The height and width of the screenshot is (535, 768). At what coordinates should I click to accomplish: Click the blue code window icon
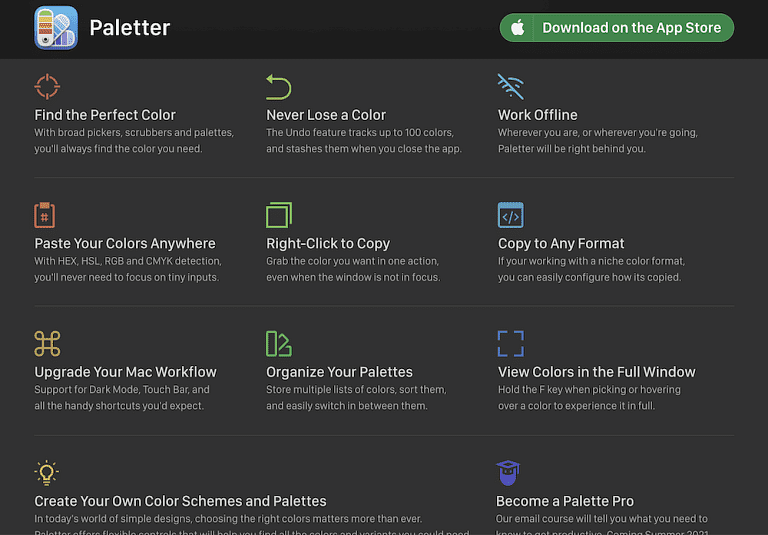[x=510, y=215]
